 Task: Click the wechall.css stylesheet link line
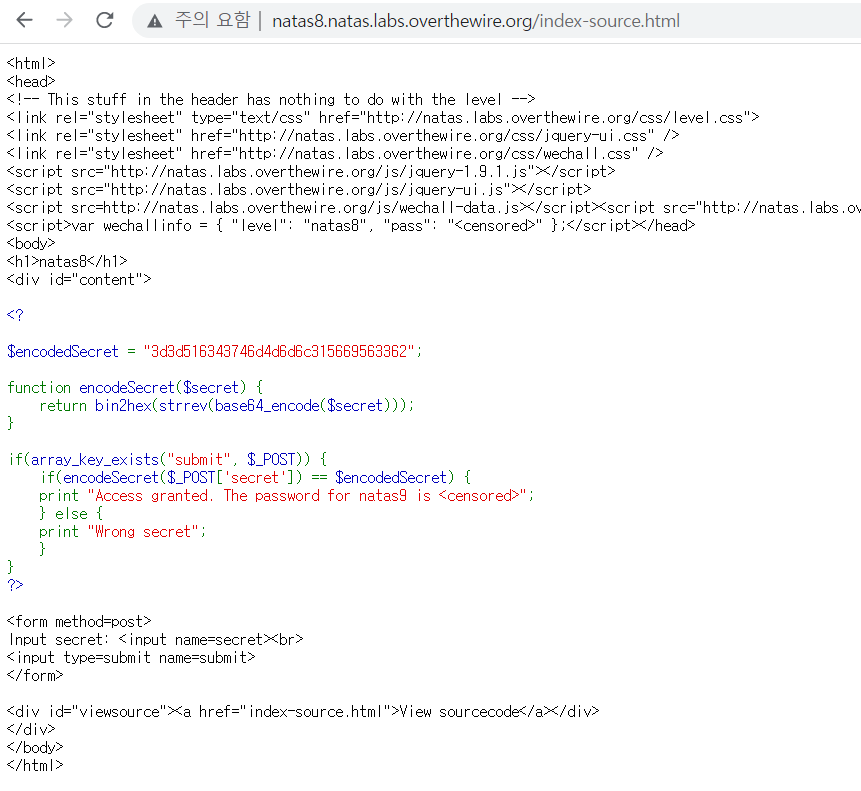(335, 154)
